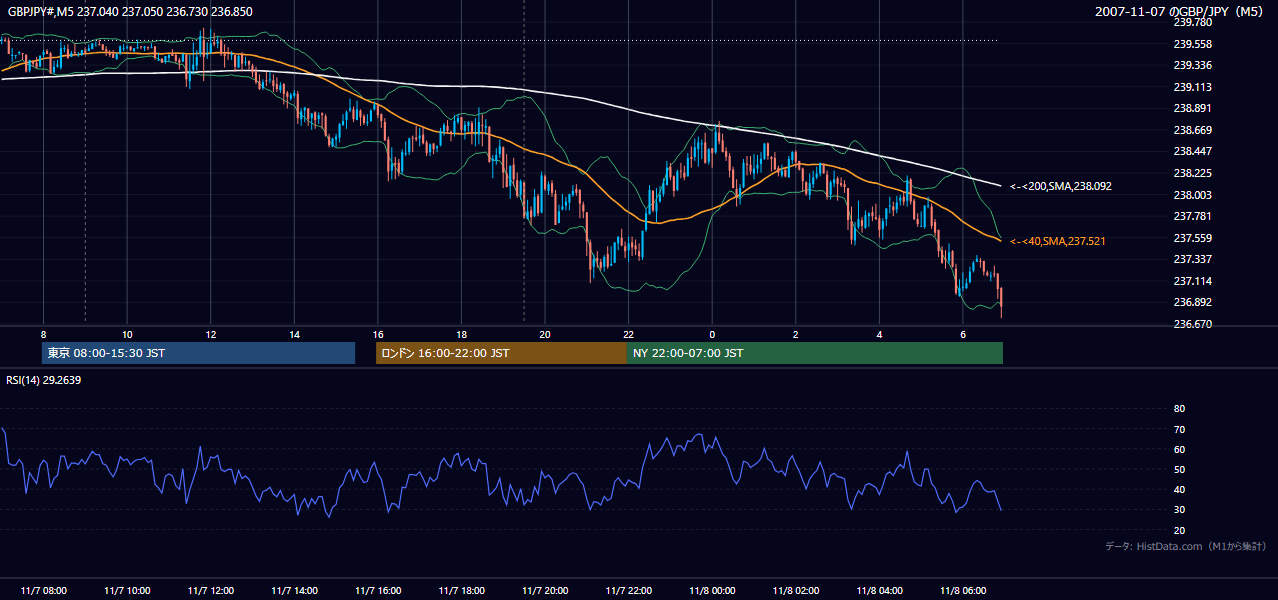Select the 40 SMA label 237.521
Viewport: 1278px width, 600px height.
1058,241
